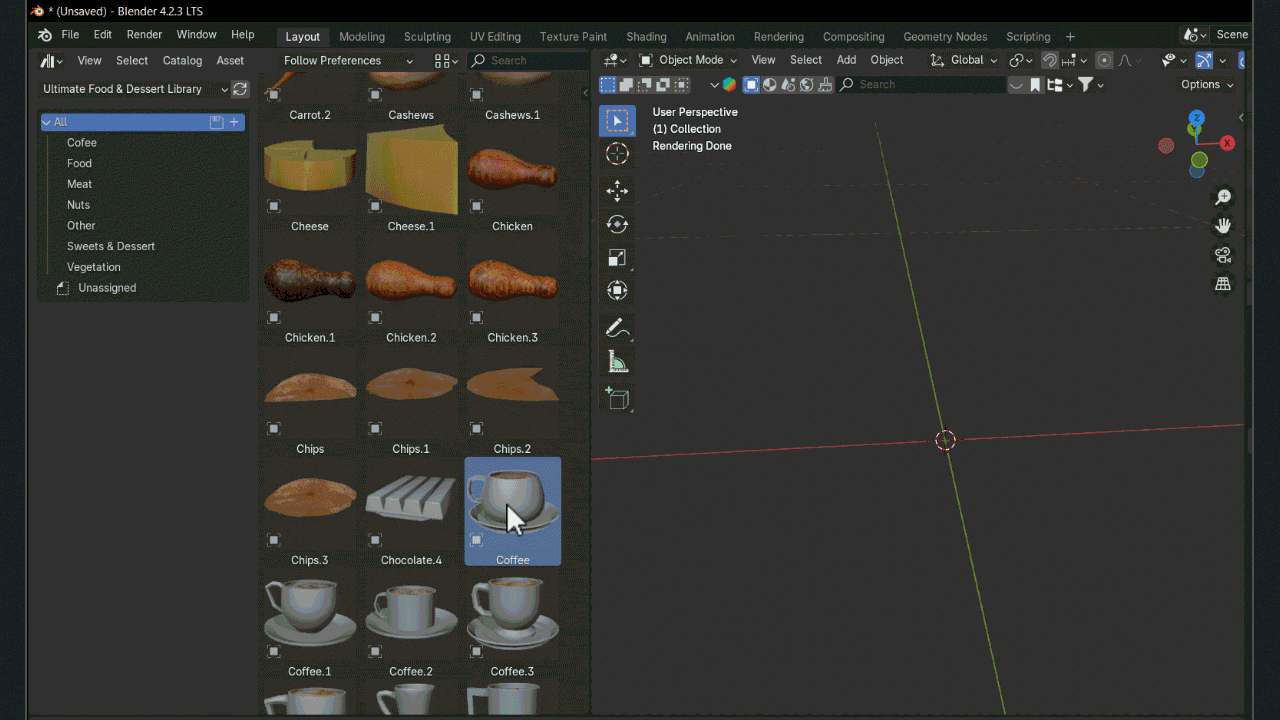Image resolution: width=1280 pixels, height=720 pixels.
Task: Activate the Rotate tool
Action: point(617,225)
